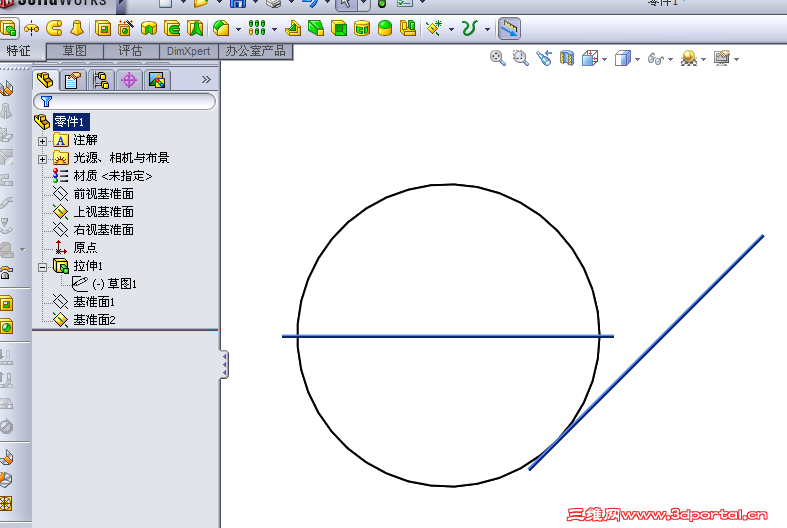Collapse the 拉伸1 feature node
Screen dimensions: 787x528
[43, 267]
